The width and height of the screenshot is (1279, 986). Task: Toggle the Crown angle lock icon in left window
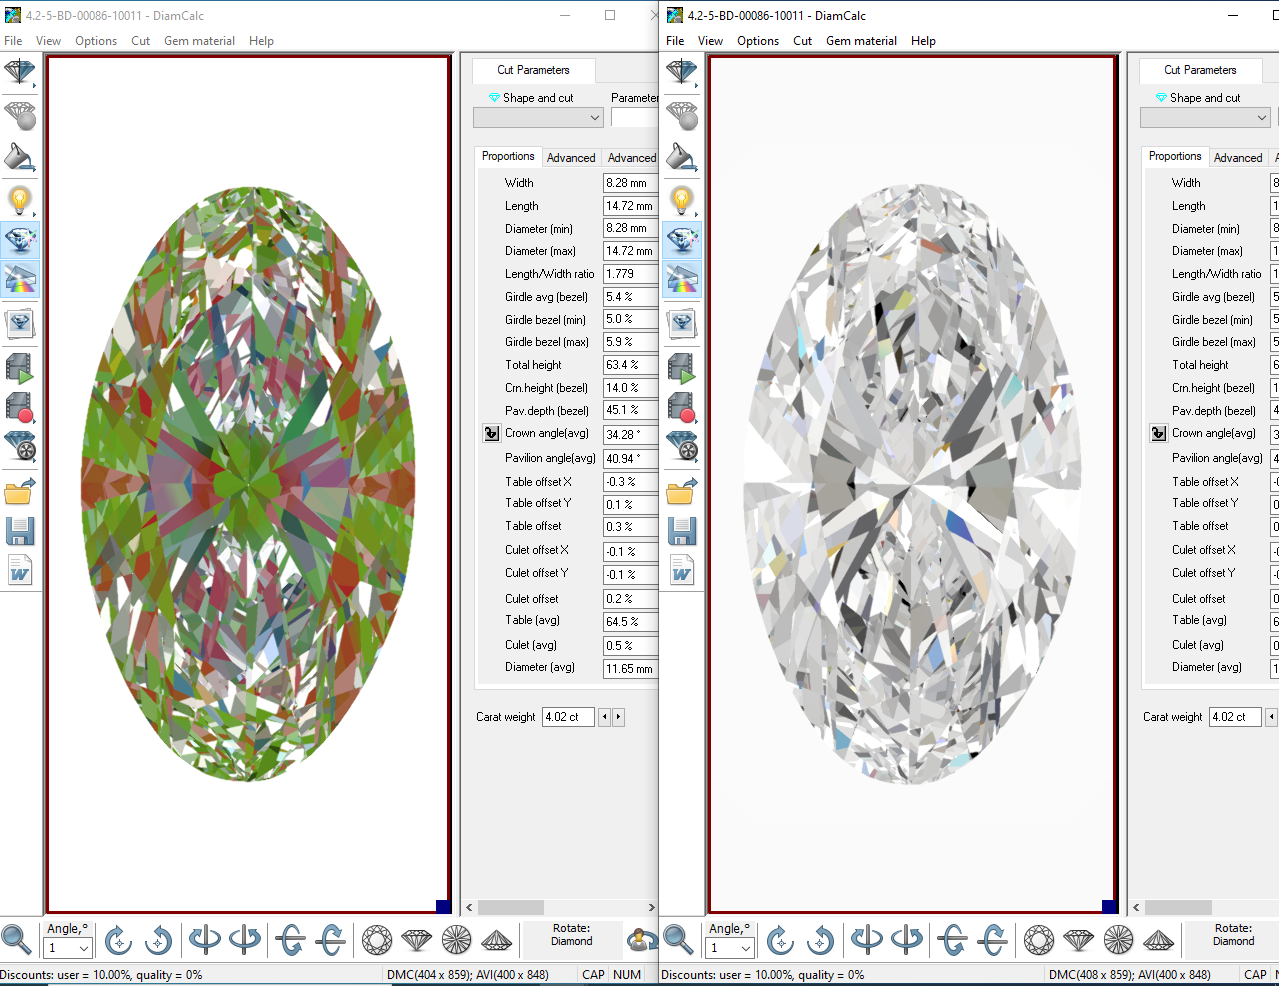tap(491, 433)
